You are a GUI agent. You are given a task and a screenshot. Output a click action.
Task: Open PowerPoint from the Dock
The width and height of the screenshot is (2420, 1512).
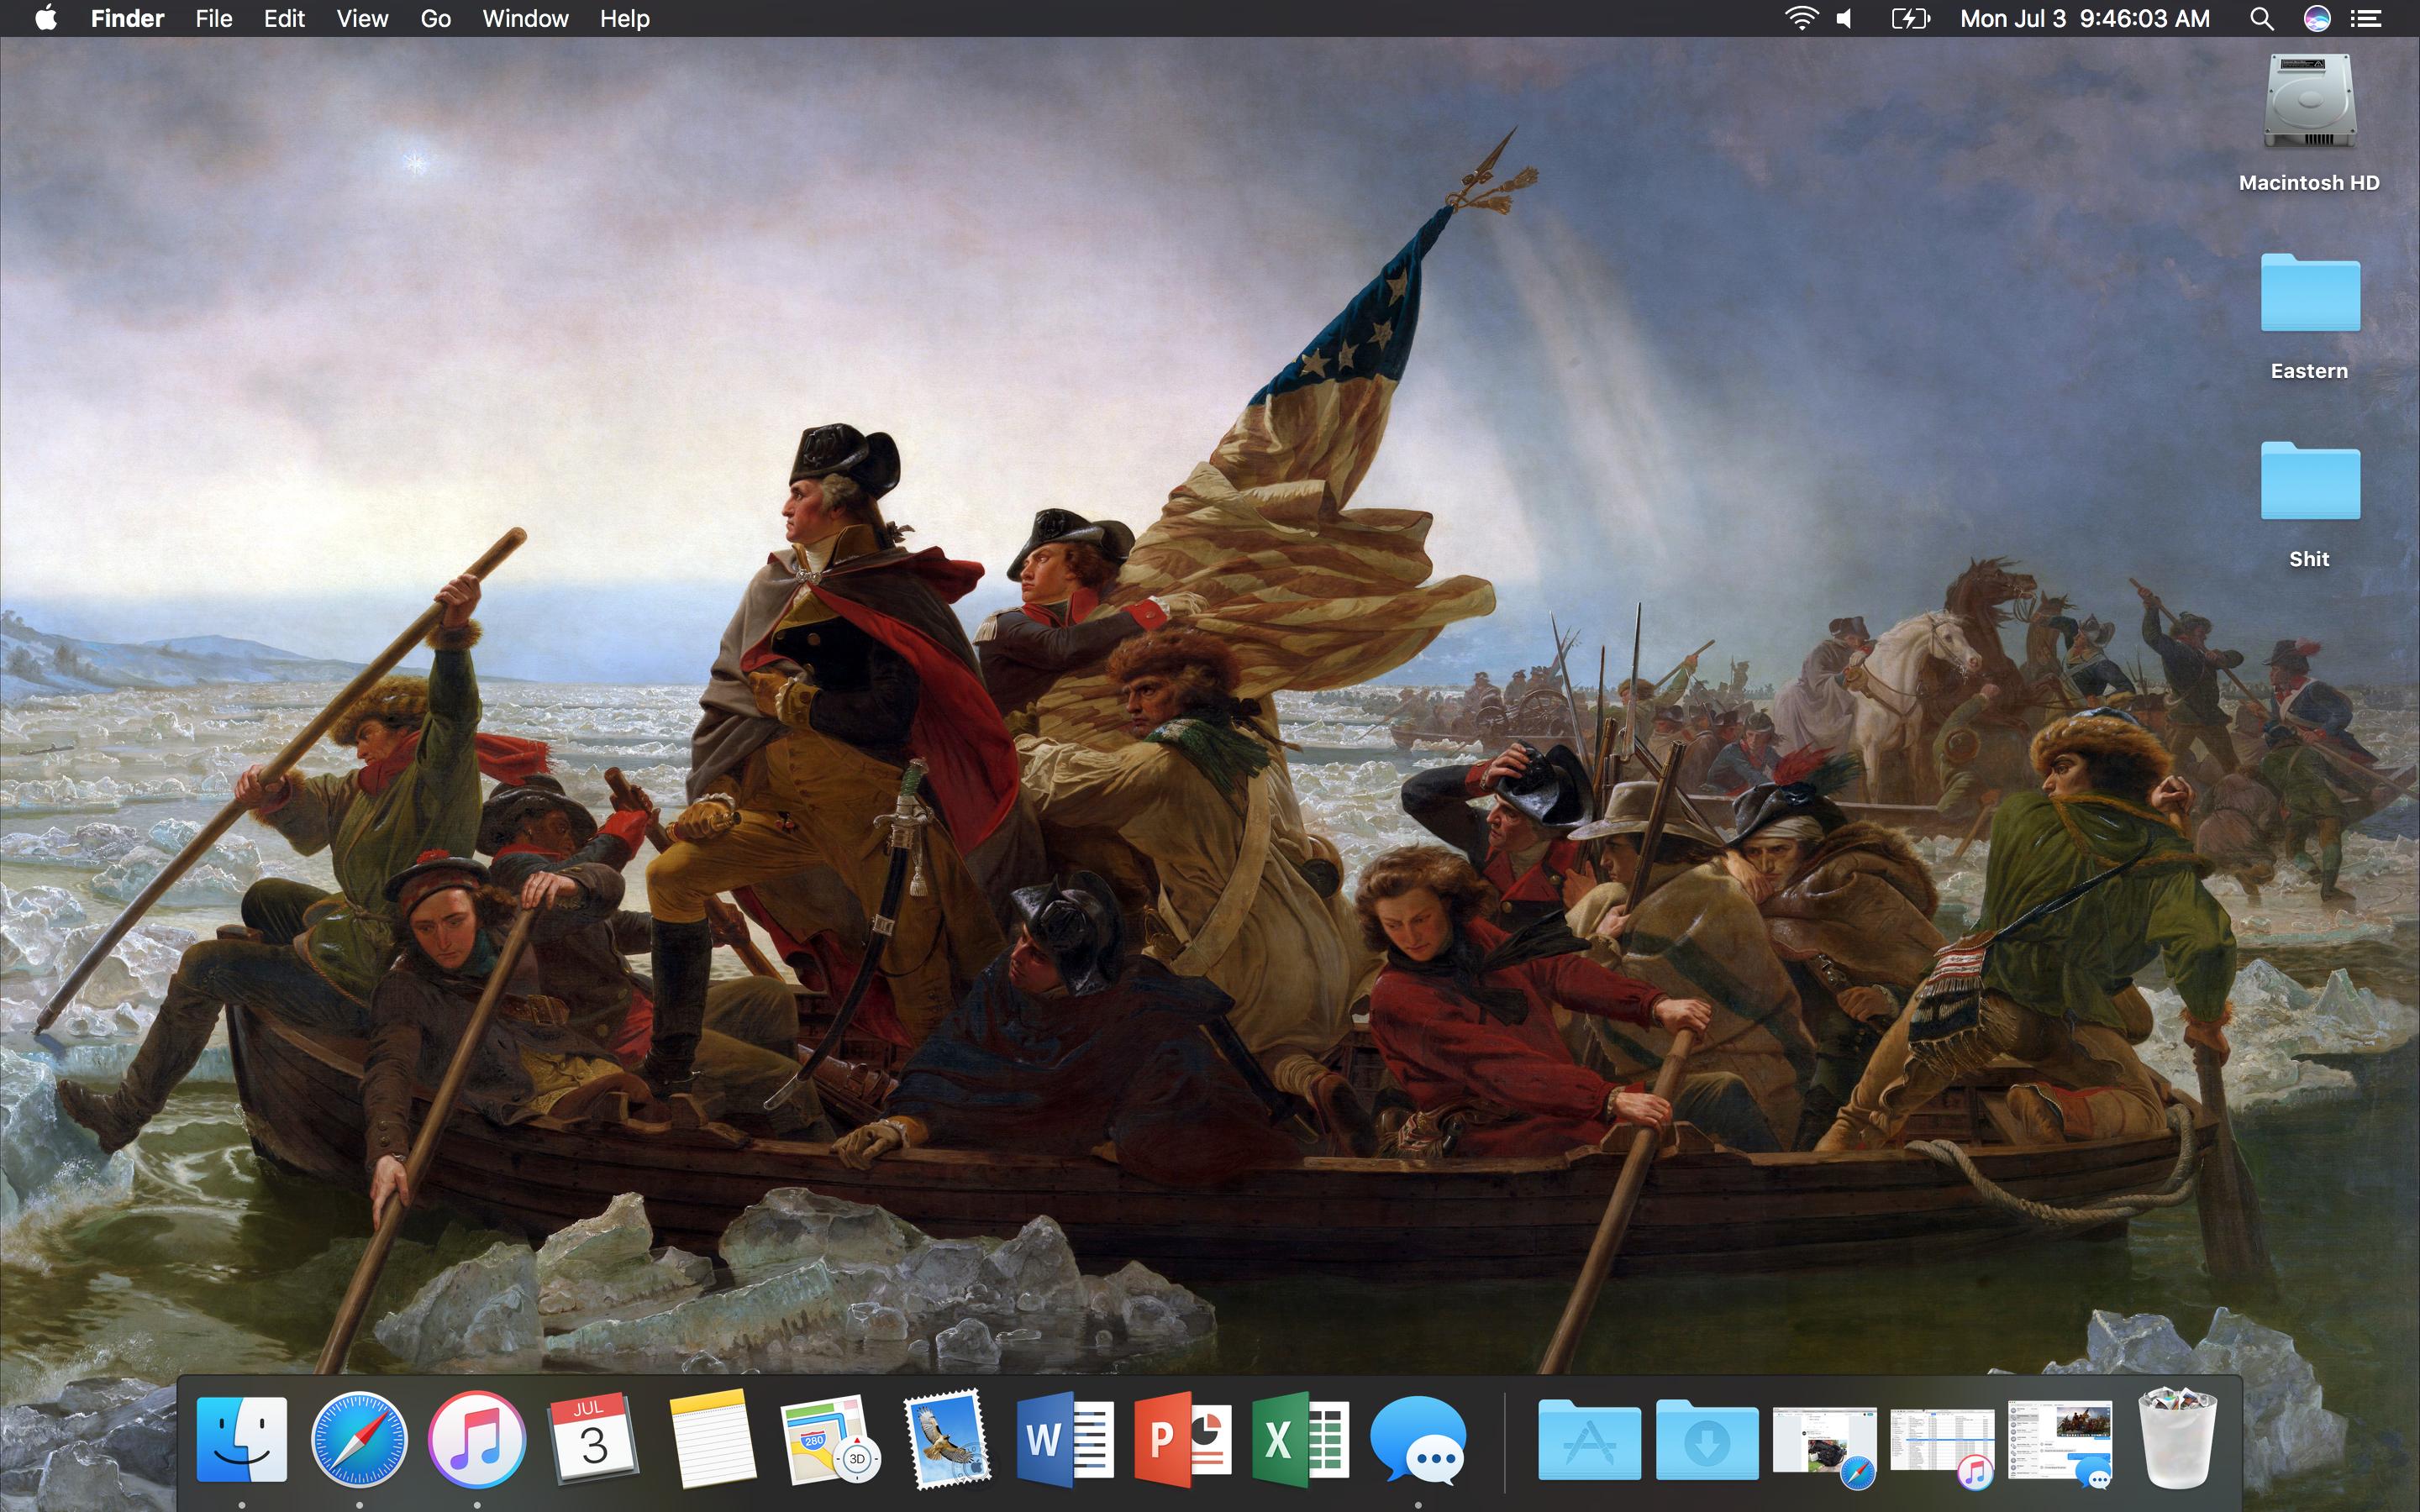click(x=1182, y=1440)
